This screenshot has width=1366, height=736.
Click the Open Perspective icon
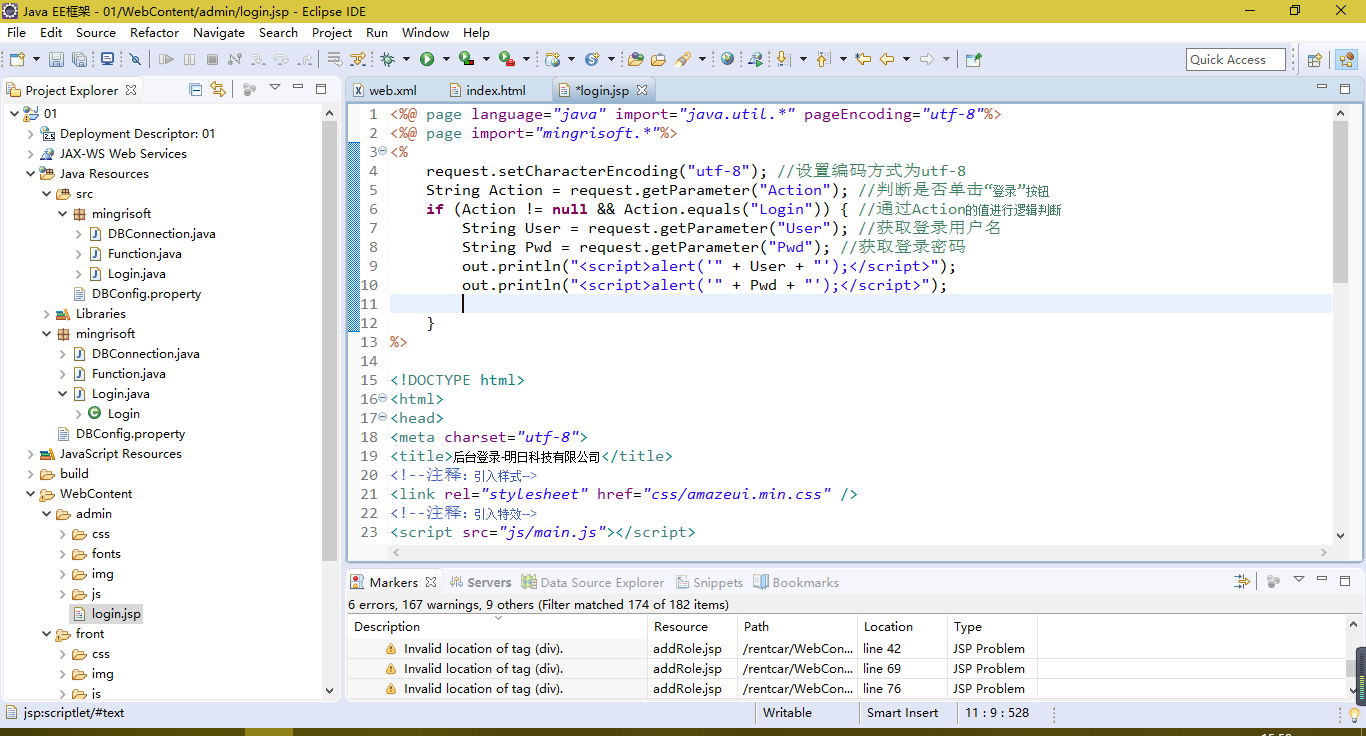click(x=1314, y=60)
